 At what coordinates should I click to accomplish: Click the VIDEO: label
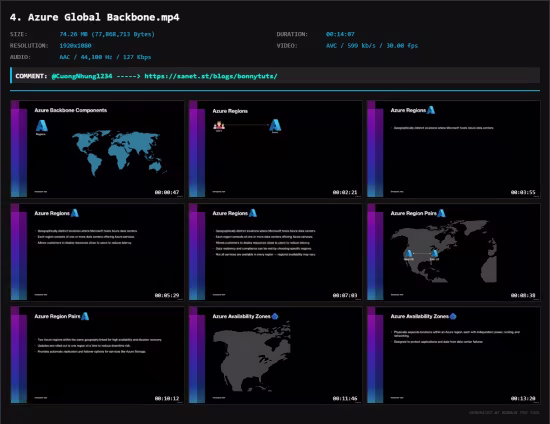(x=287, y=46)
